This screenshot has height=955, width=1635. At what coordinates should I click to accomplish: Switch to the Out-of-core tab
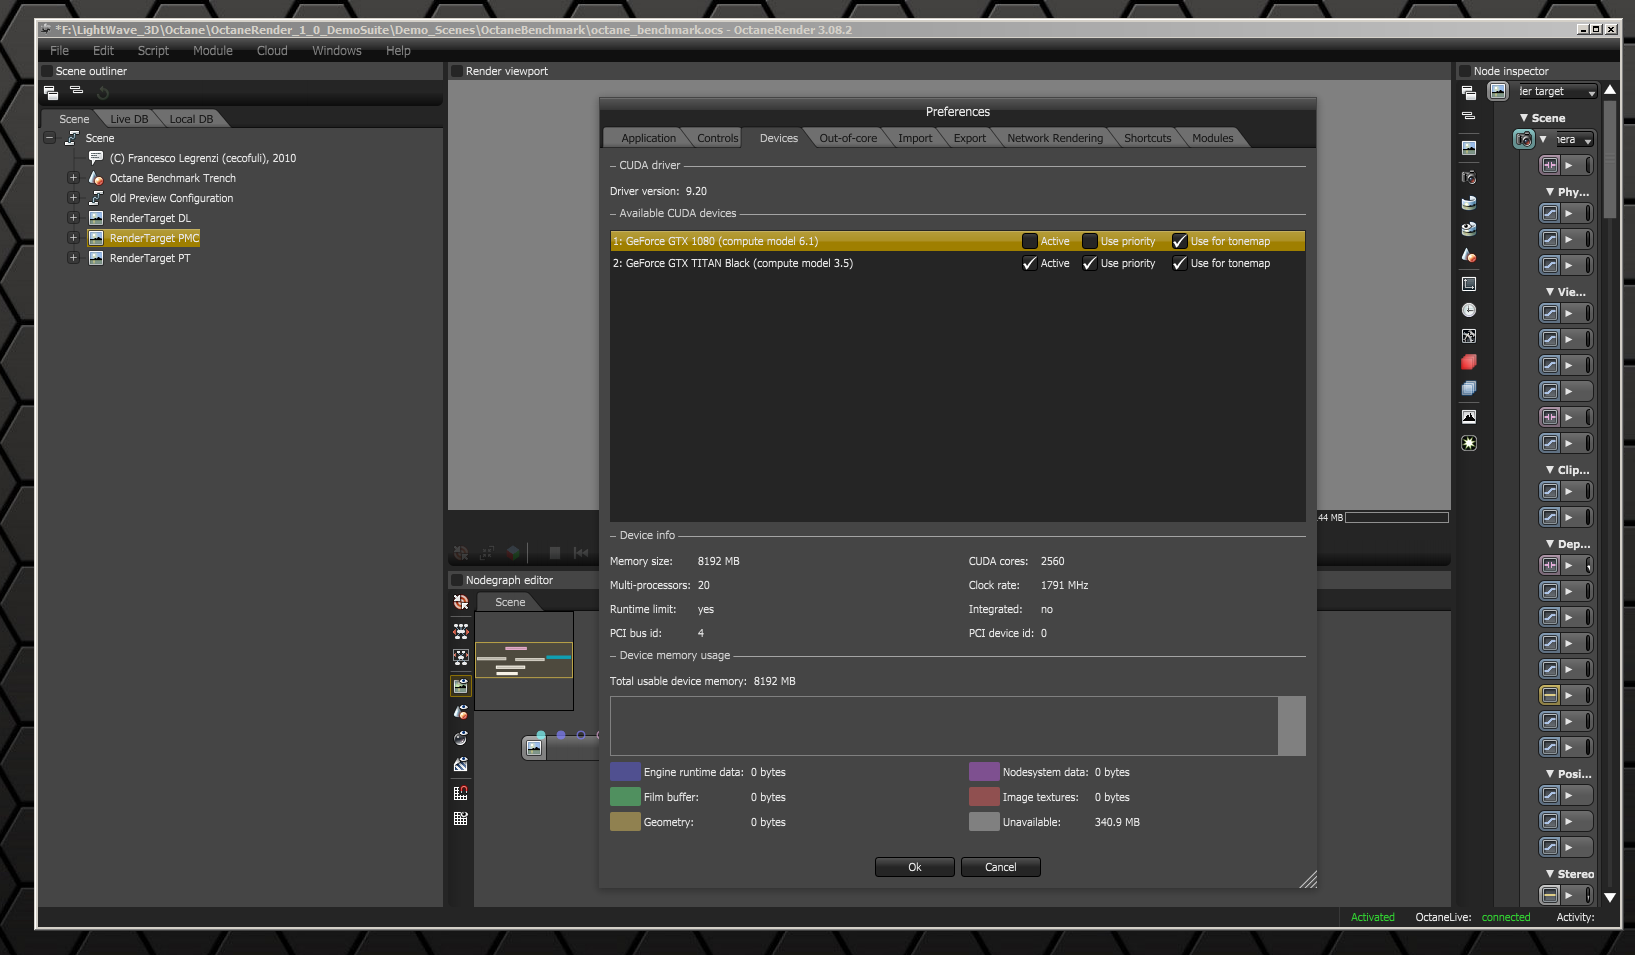(x=848, y=138)
